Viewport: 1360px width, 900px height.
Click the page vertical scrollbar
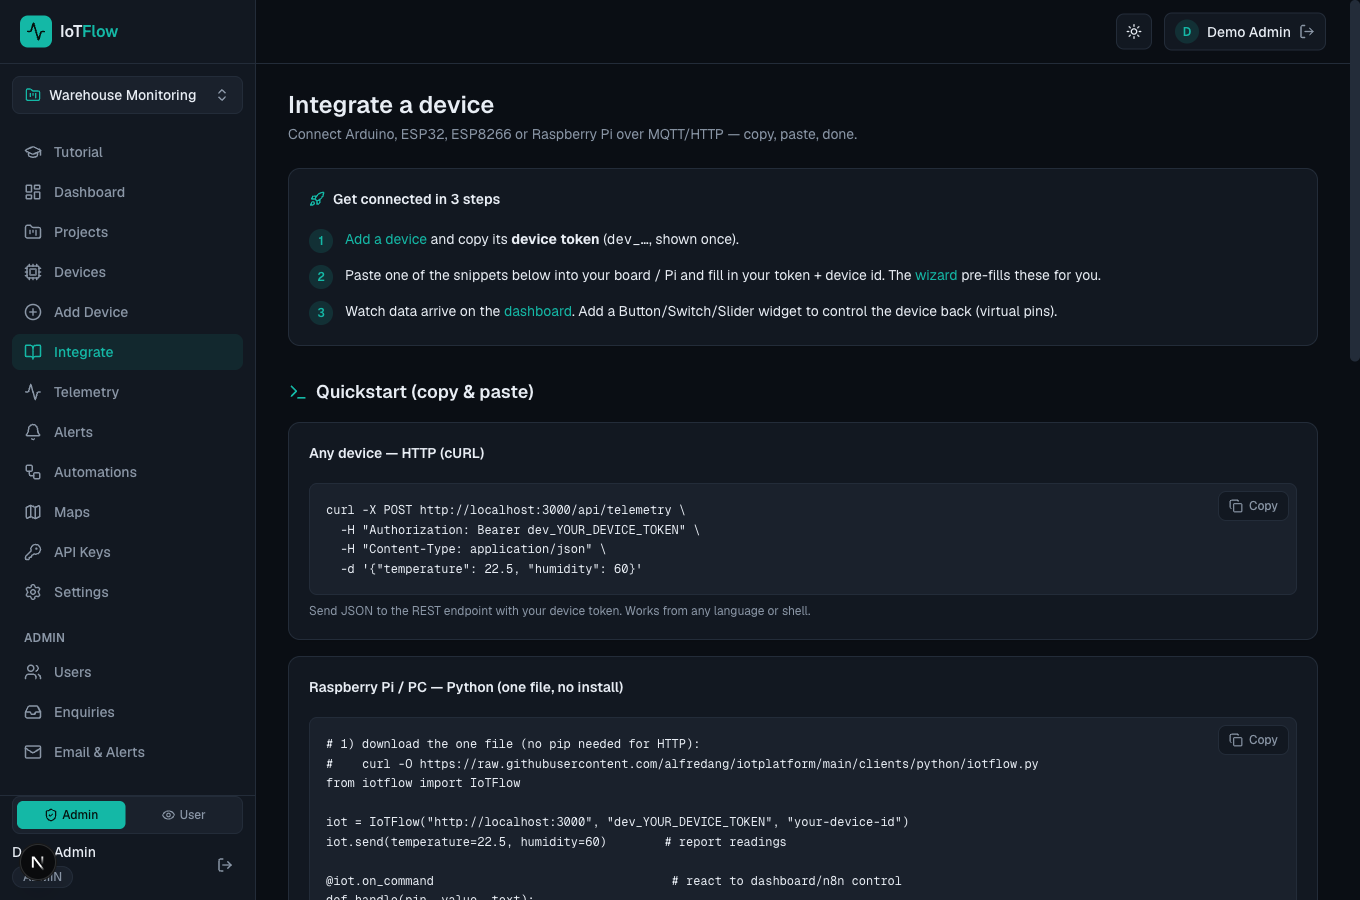point(1355,180)
